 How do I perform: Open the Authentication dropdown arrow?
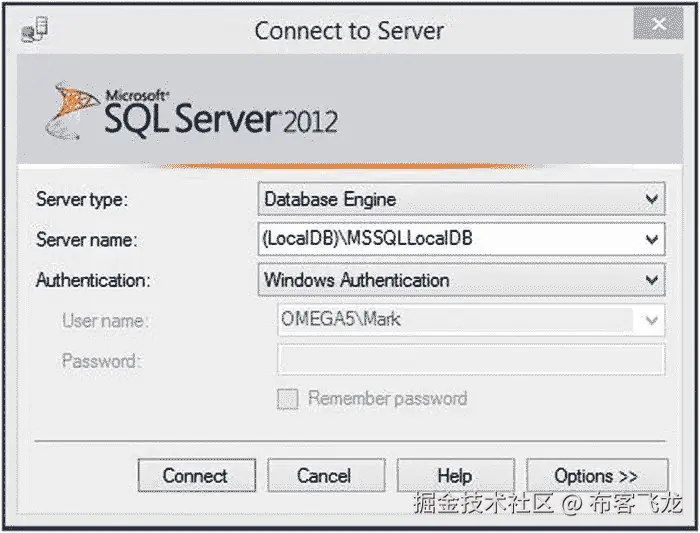[x=652, y=280]
